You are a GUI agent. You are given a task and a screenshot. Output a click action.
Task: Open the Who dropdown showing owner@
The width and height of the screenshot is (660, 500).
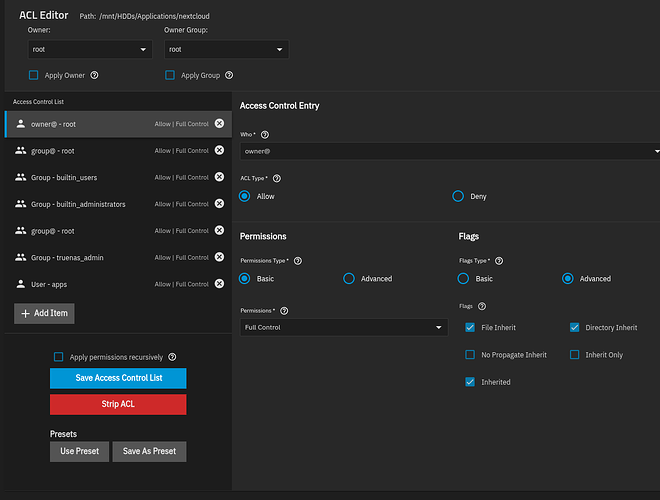450,151
